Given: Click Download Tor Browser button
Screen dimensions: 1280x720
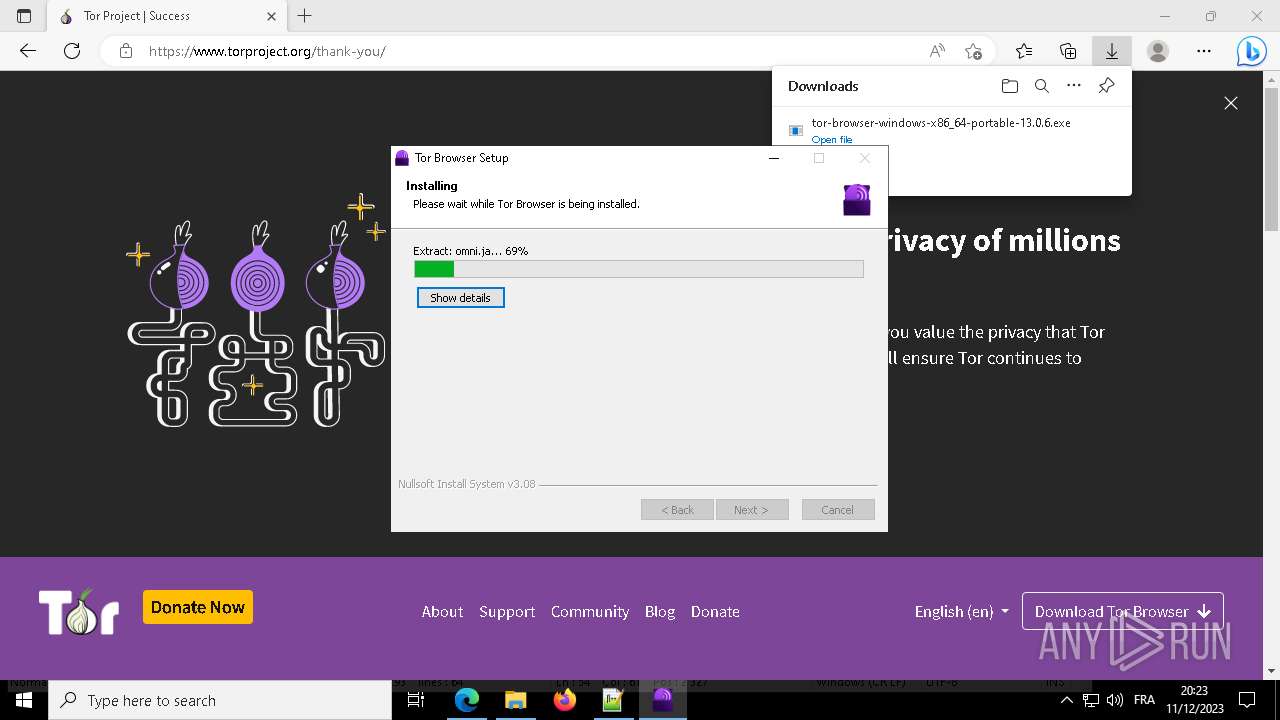Looking at the screenshot, I should [1122, 611].
